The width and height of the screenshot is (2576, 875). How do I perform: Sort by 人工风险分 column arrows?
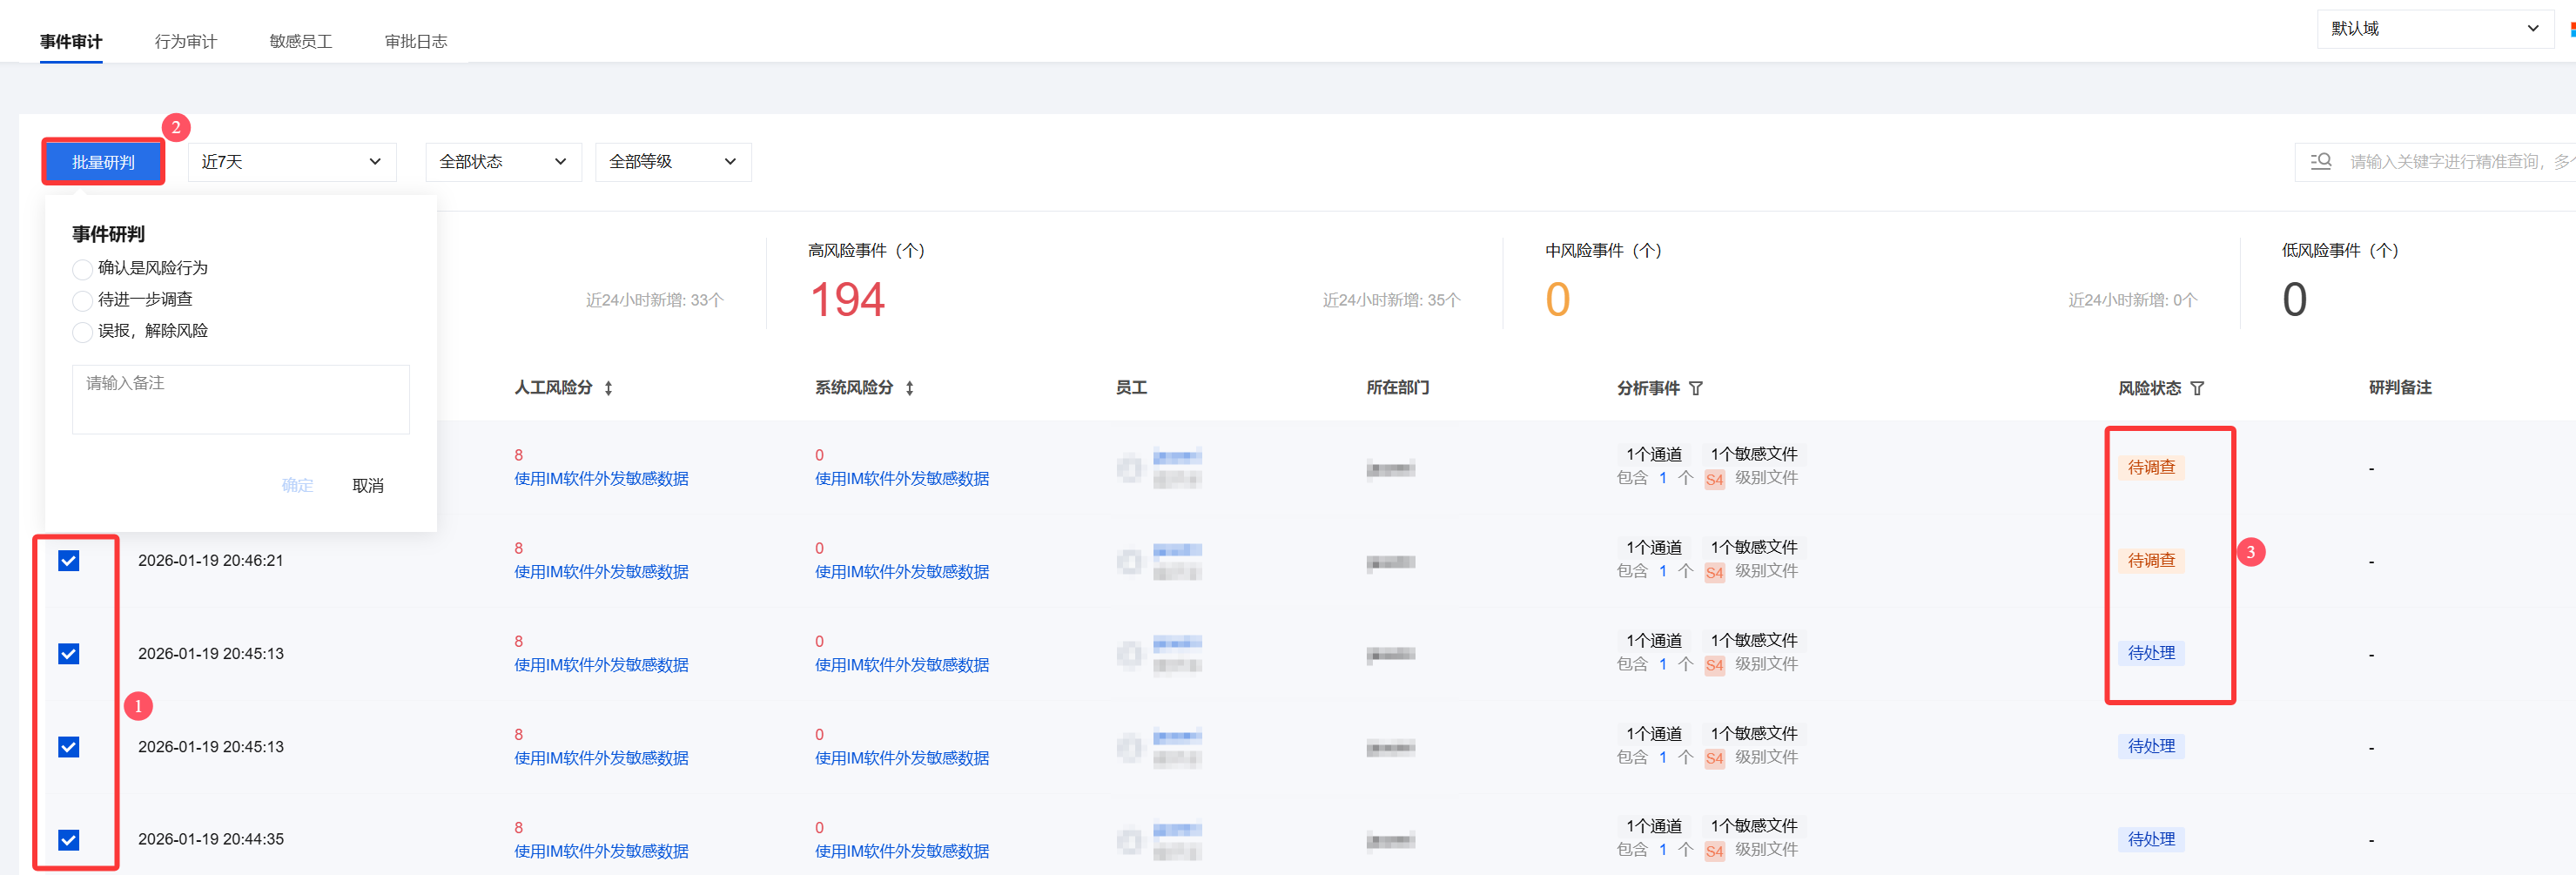point(608,388)
